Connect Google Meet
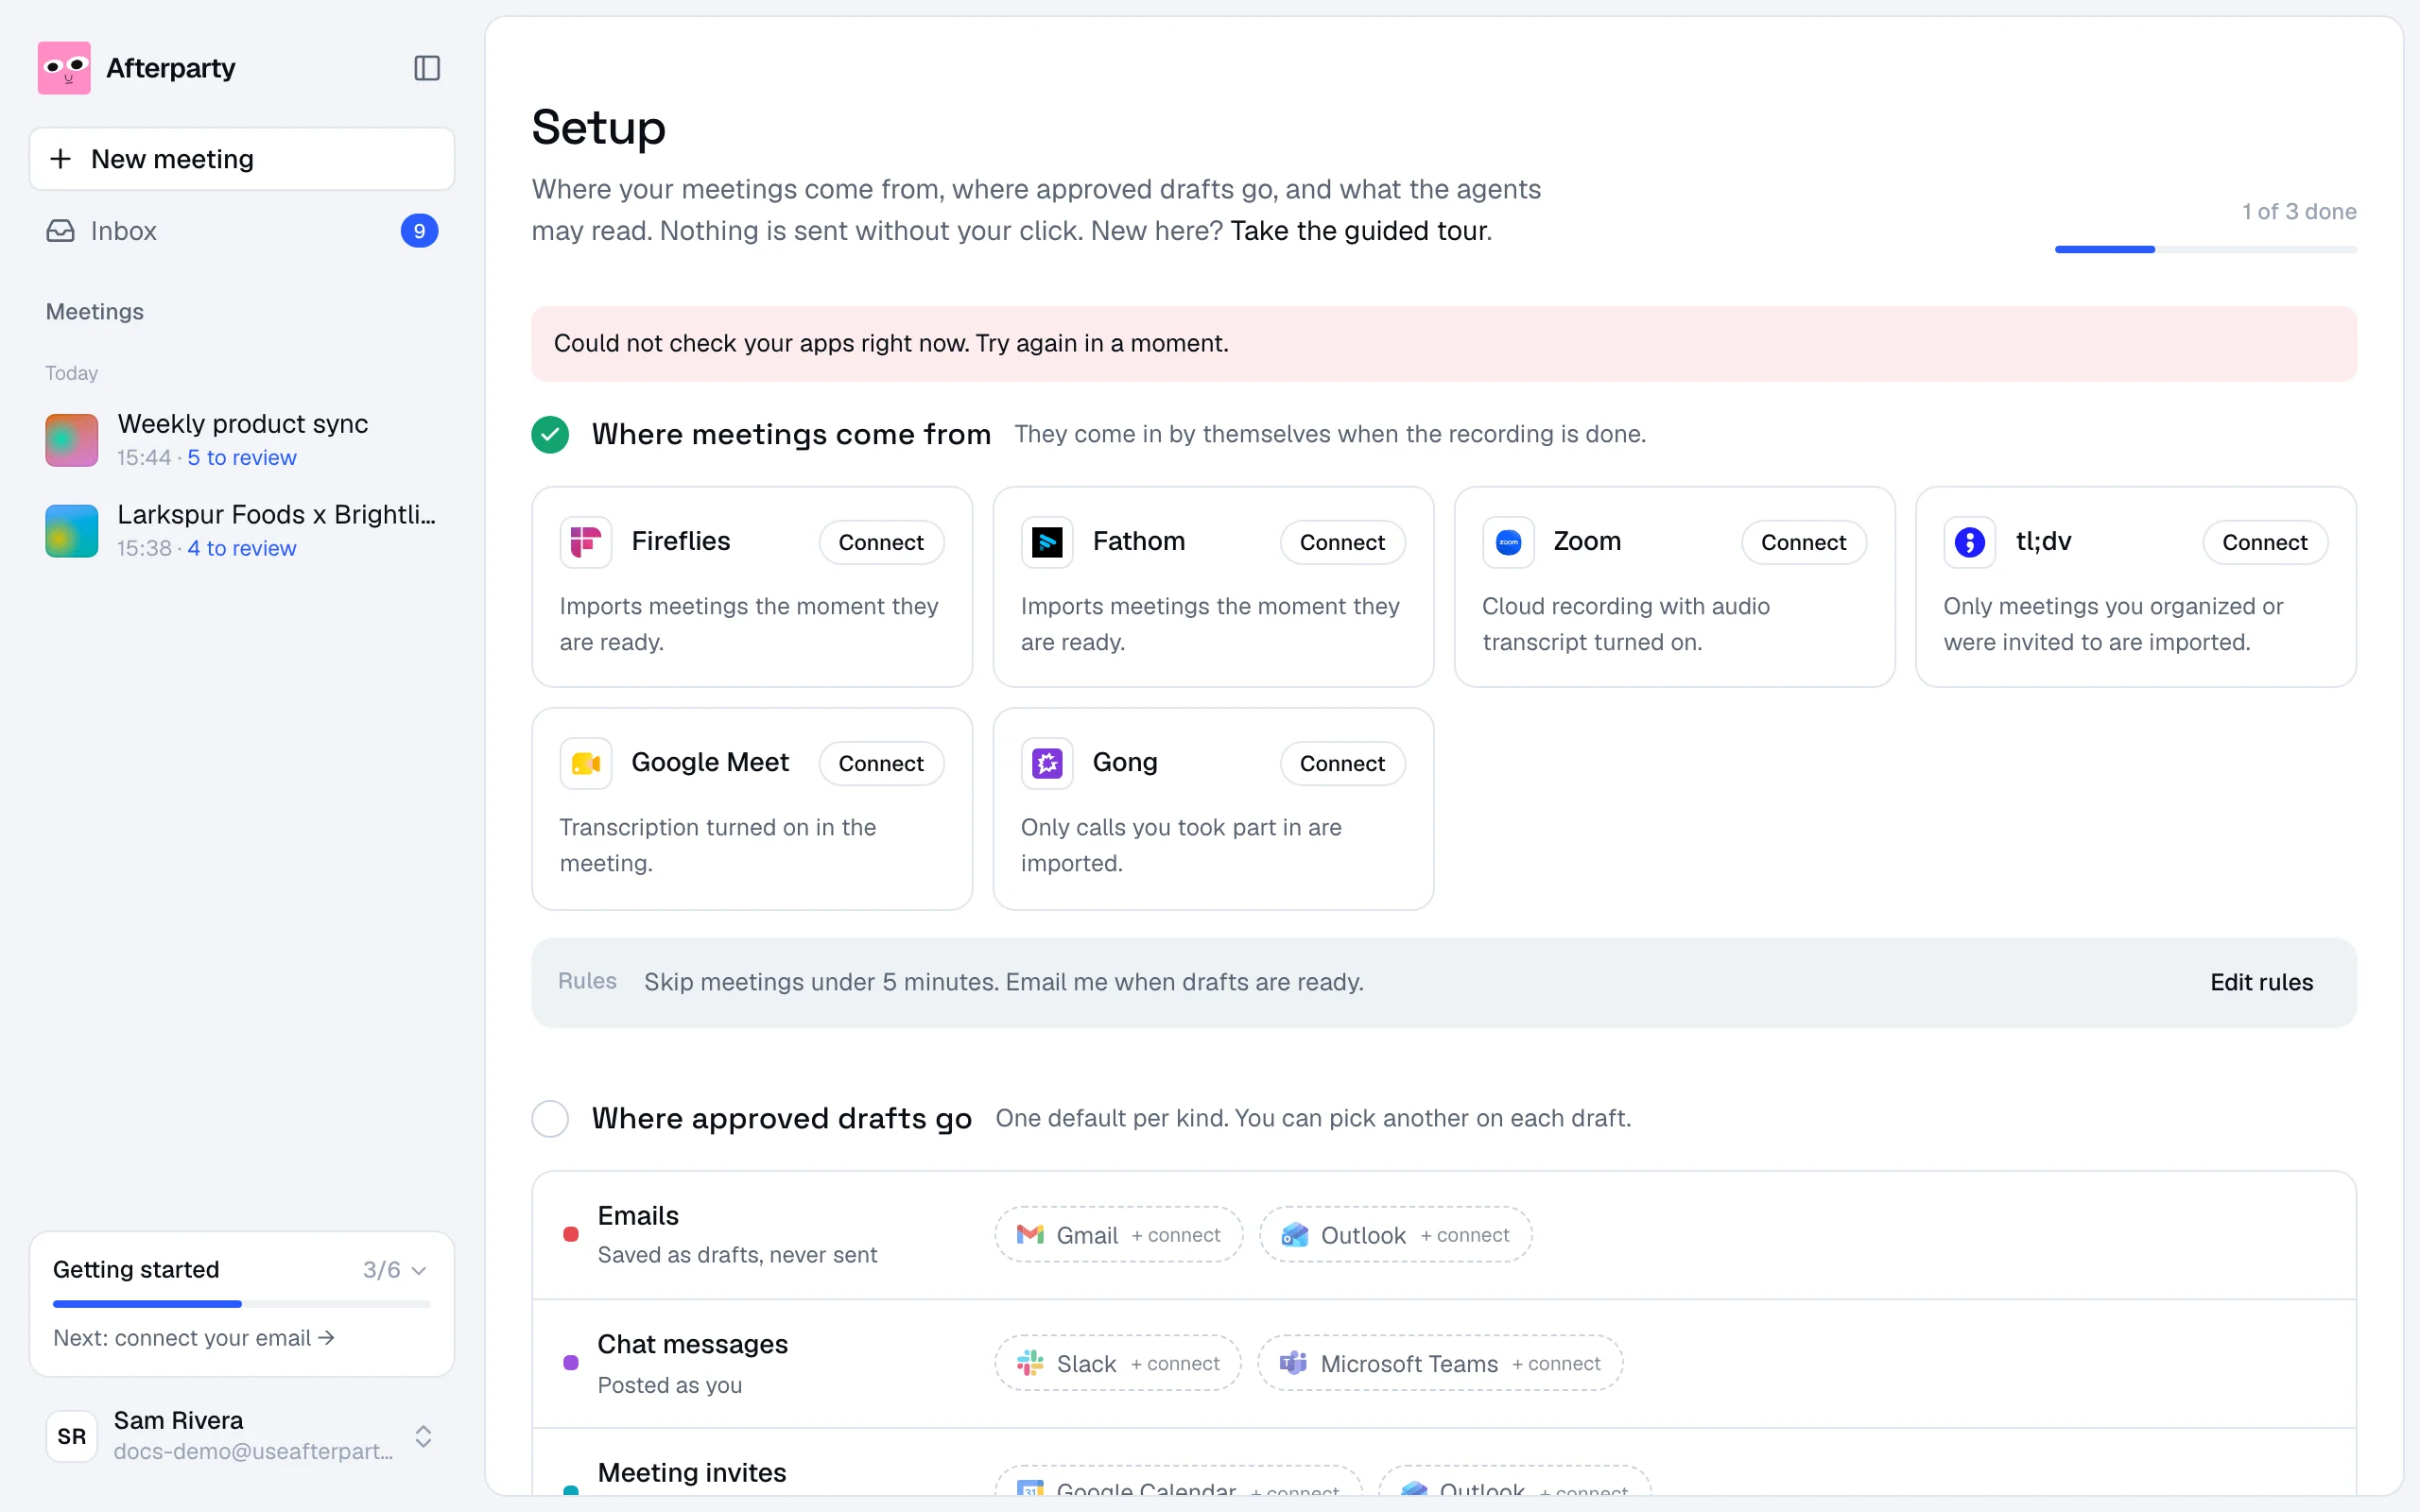The image size is (2420, 1512). coord(881,763)
